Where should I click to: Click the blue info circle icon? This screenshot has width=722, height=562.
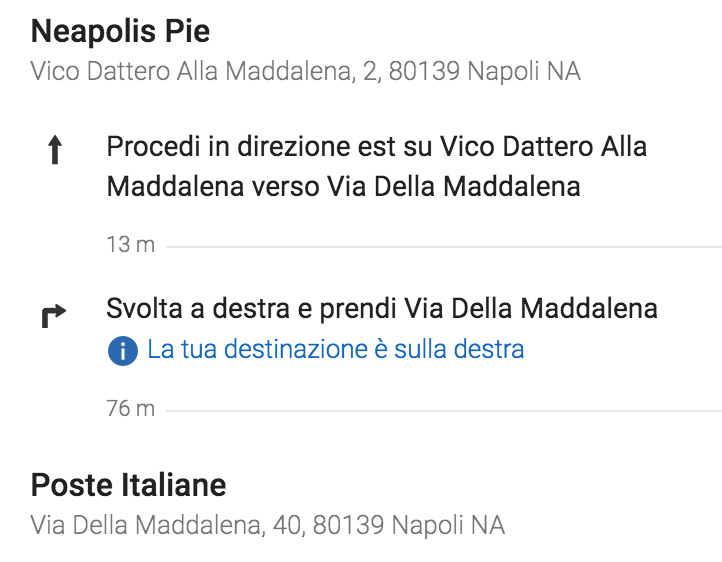(x=122, y=351)
